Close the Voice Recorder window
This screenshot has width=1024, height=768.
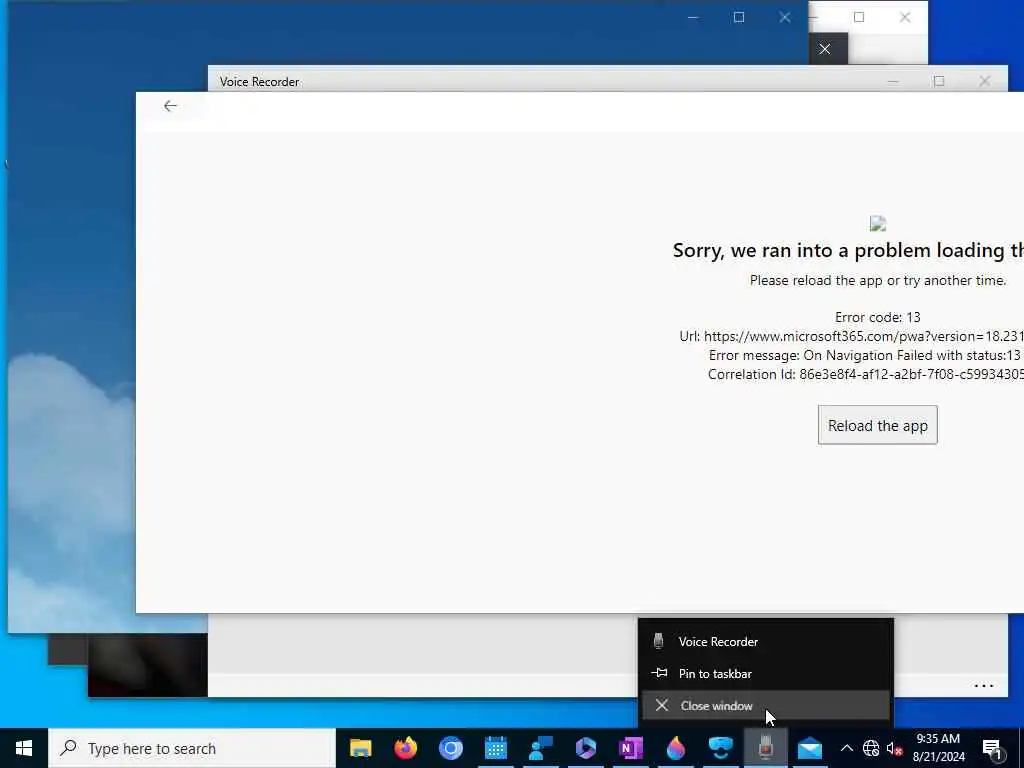(x=984, y=81)
